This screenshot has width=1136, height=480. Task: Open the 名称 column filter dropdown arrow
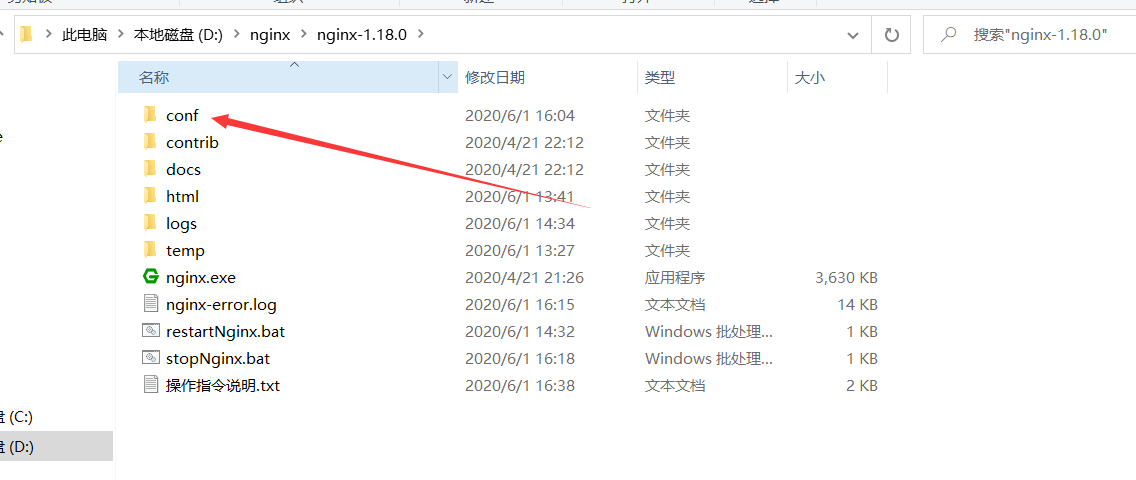[448, 77]
